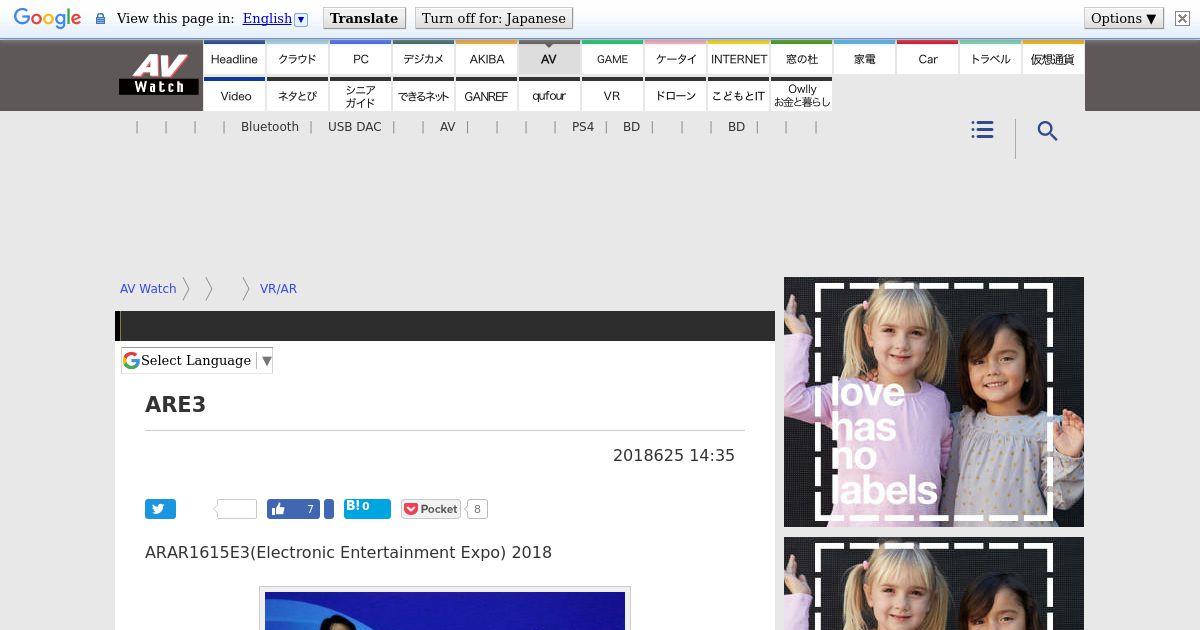Viewport: 1200px width, 630px height.
Task: Open the トラベル tab
Action: (990, 58)
